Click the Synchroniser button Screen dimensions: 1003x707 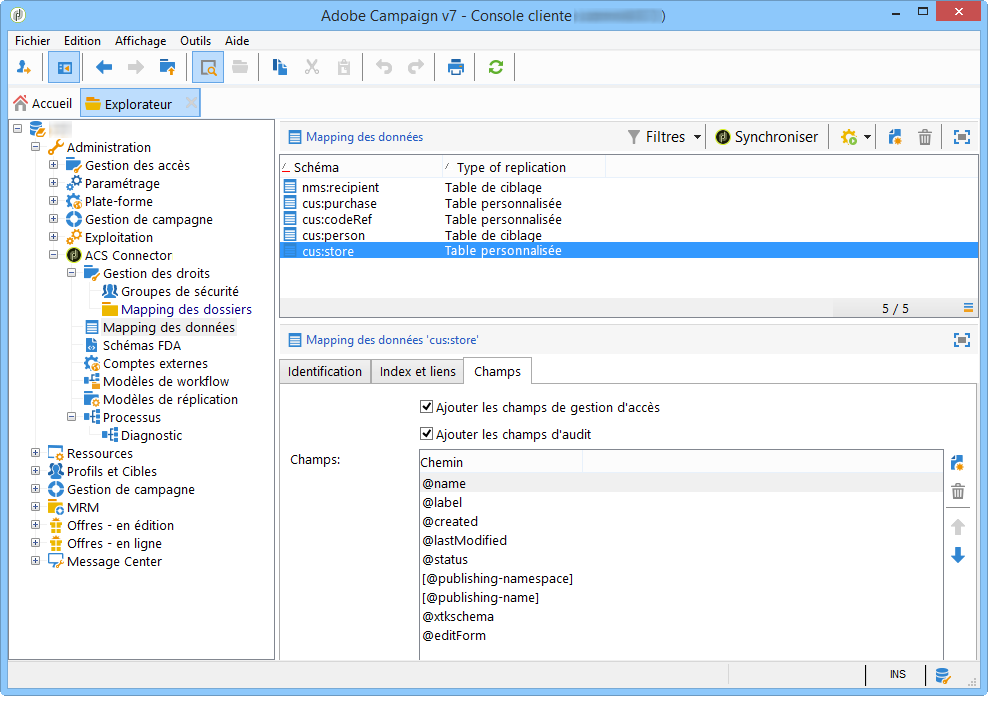pos(766,137)
